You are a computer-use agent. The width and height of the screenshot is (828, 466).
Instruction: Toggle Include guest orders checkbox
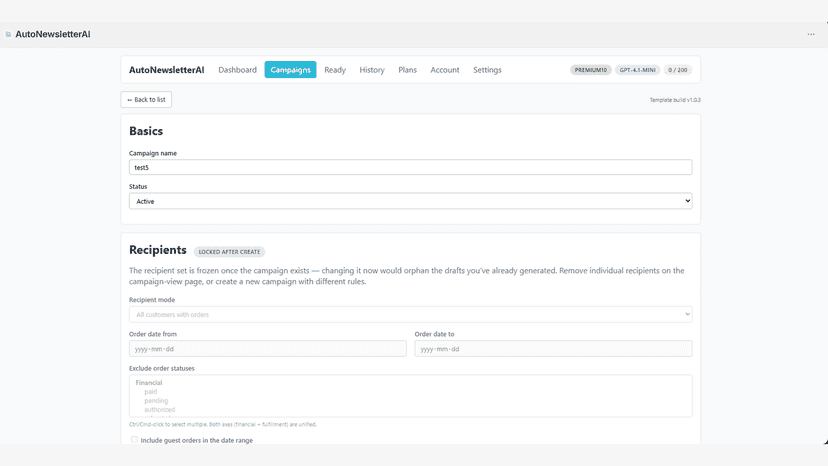click(x=134, y=440)
